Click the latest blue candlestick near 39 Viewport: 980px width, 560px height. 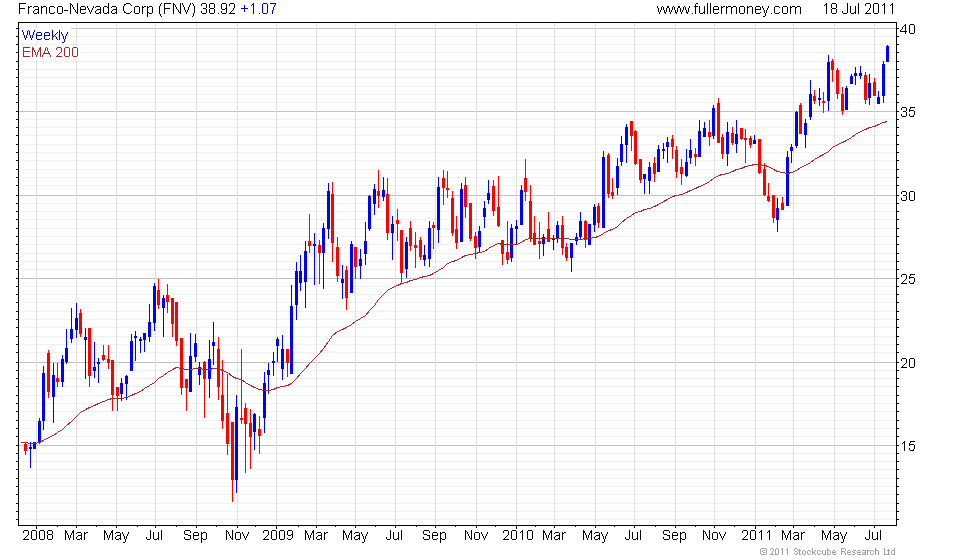coord(888,53)
